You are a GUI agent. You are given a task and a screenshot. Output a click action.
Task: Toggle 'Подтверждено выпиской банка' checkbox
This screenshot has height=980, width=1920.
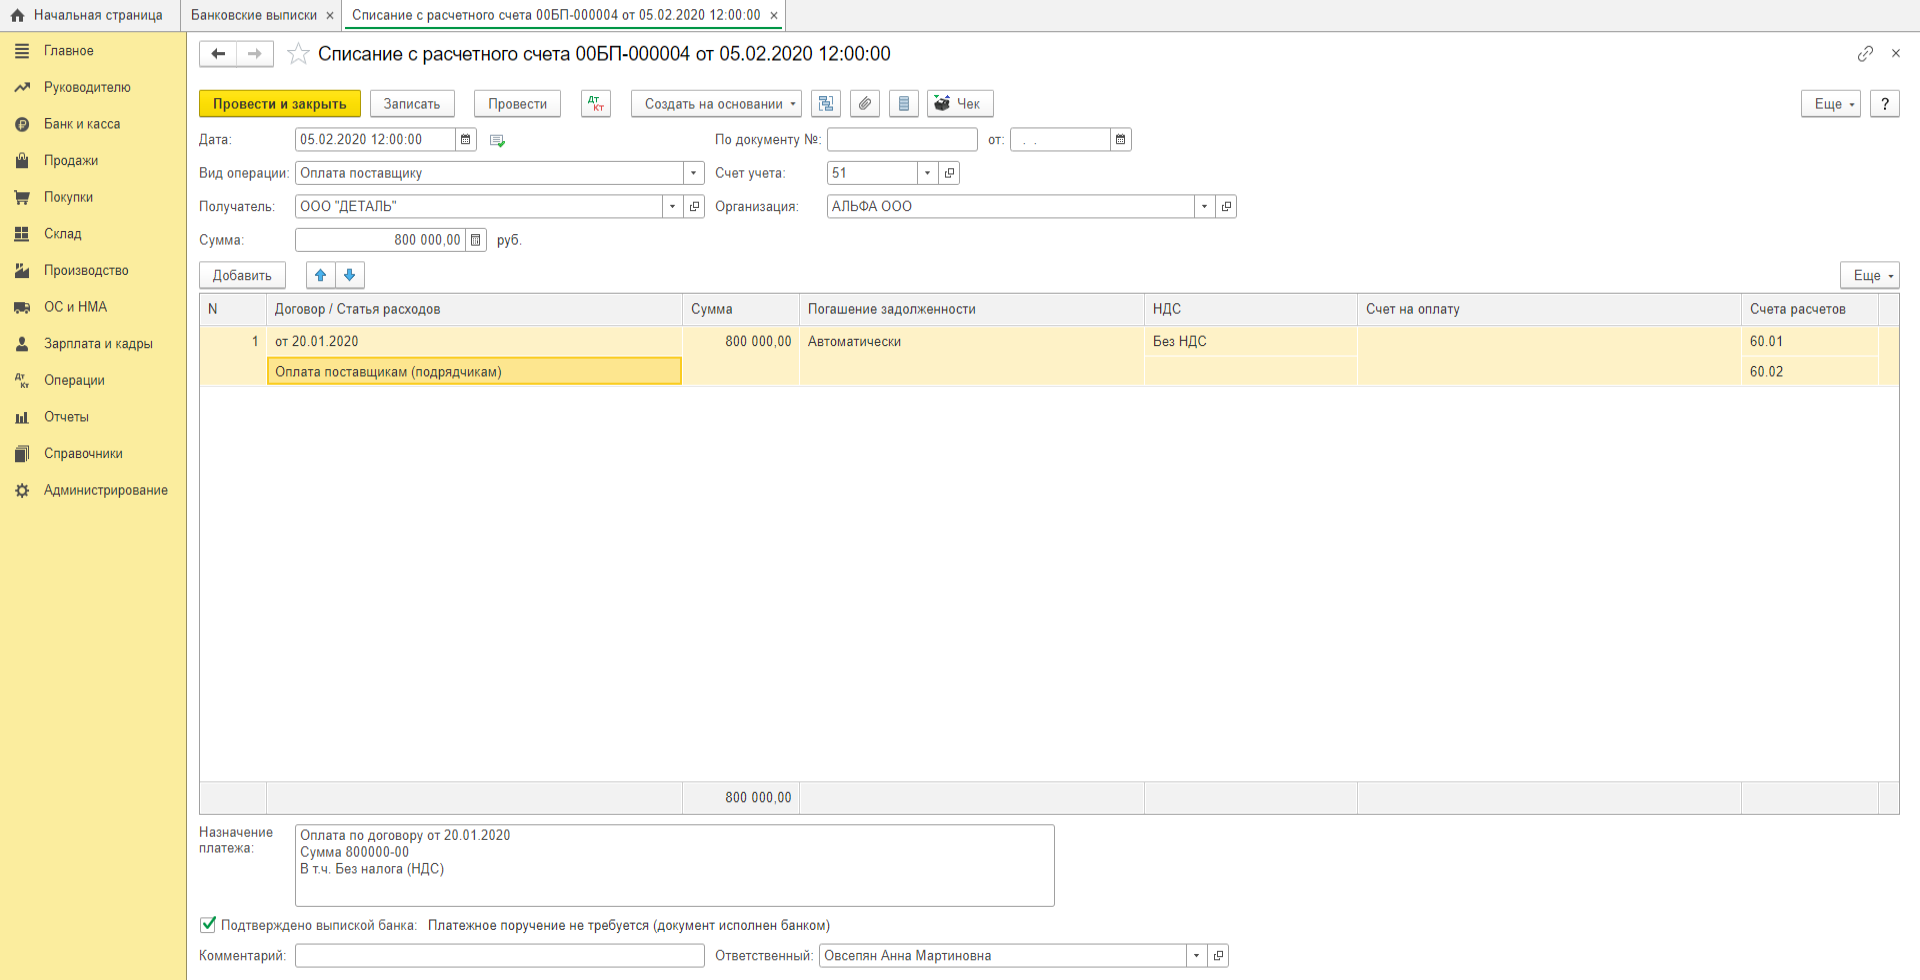[x=208, y=925]
